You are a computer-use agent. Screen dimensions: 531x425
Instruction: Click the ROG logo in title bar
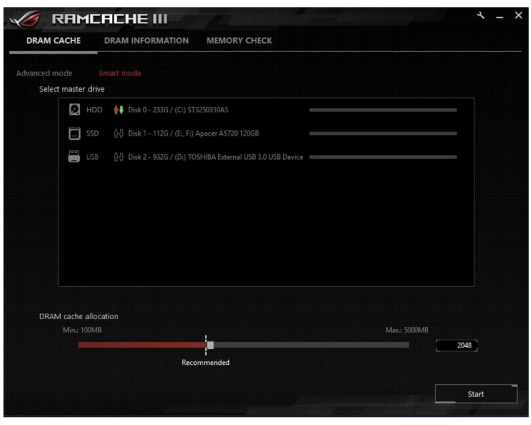(x=25, y=19)
